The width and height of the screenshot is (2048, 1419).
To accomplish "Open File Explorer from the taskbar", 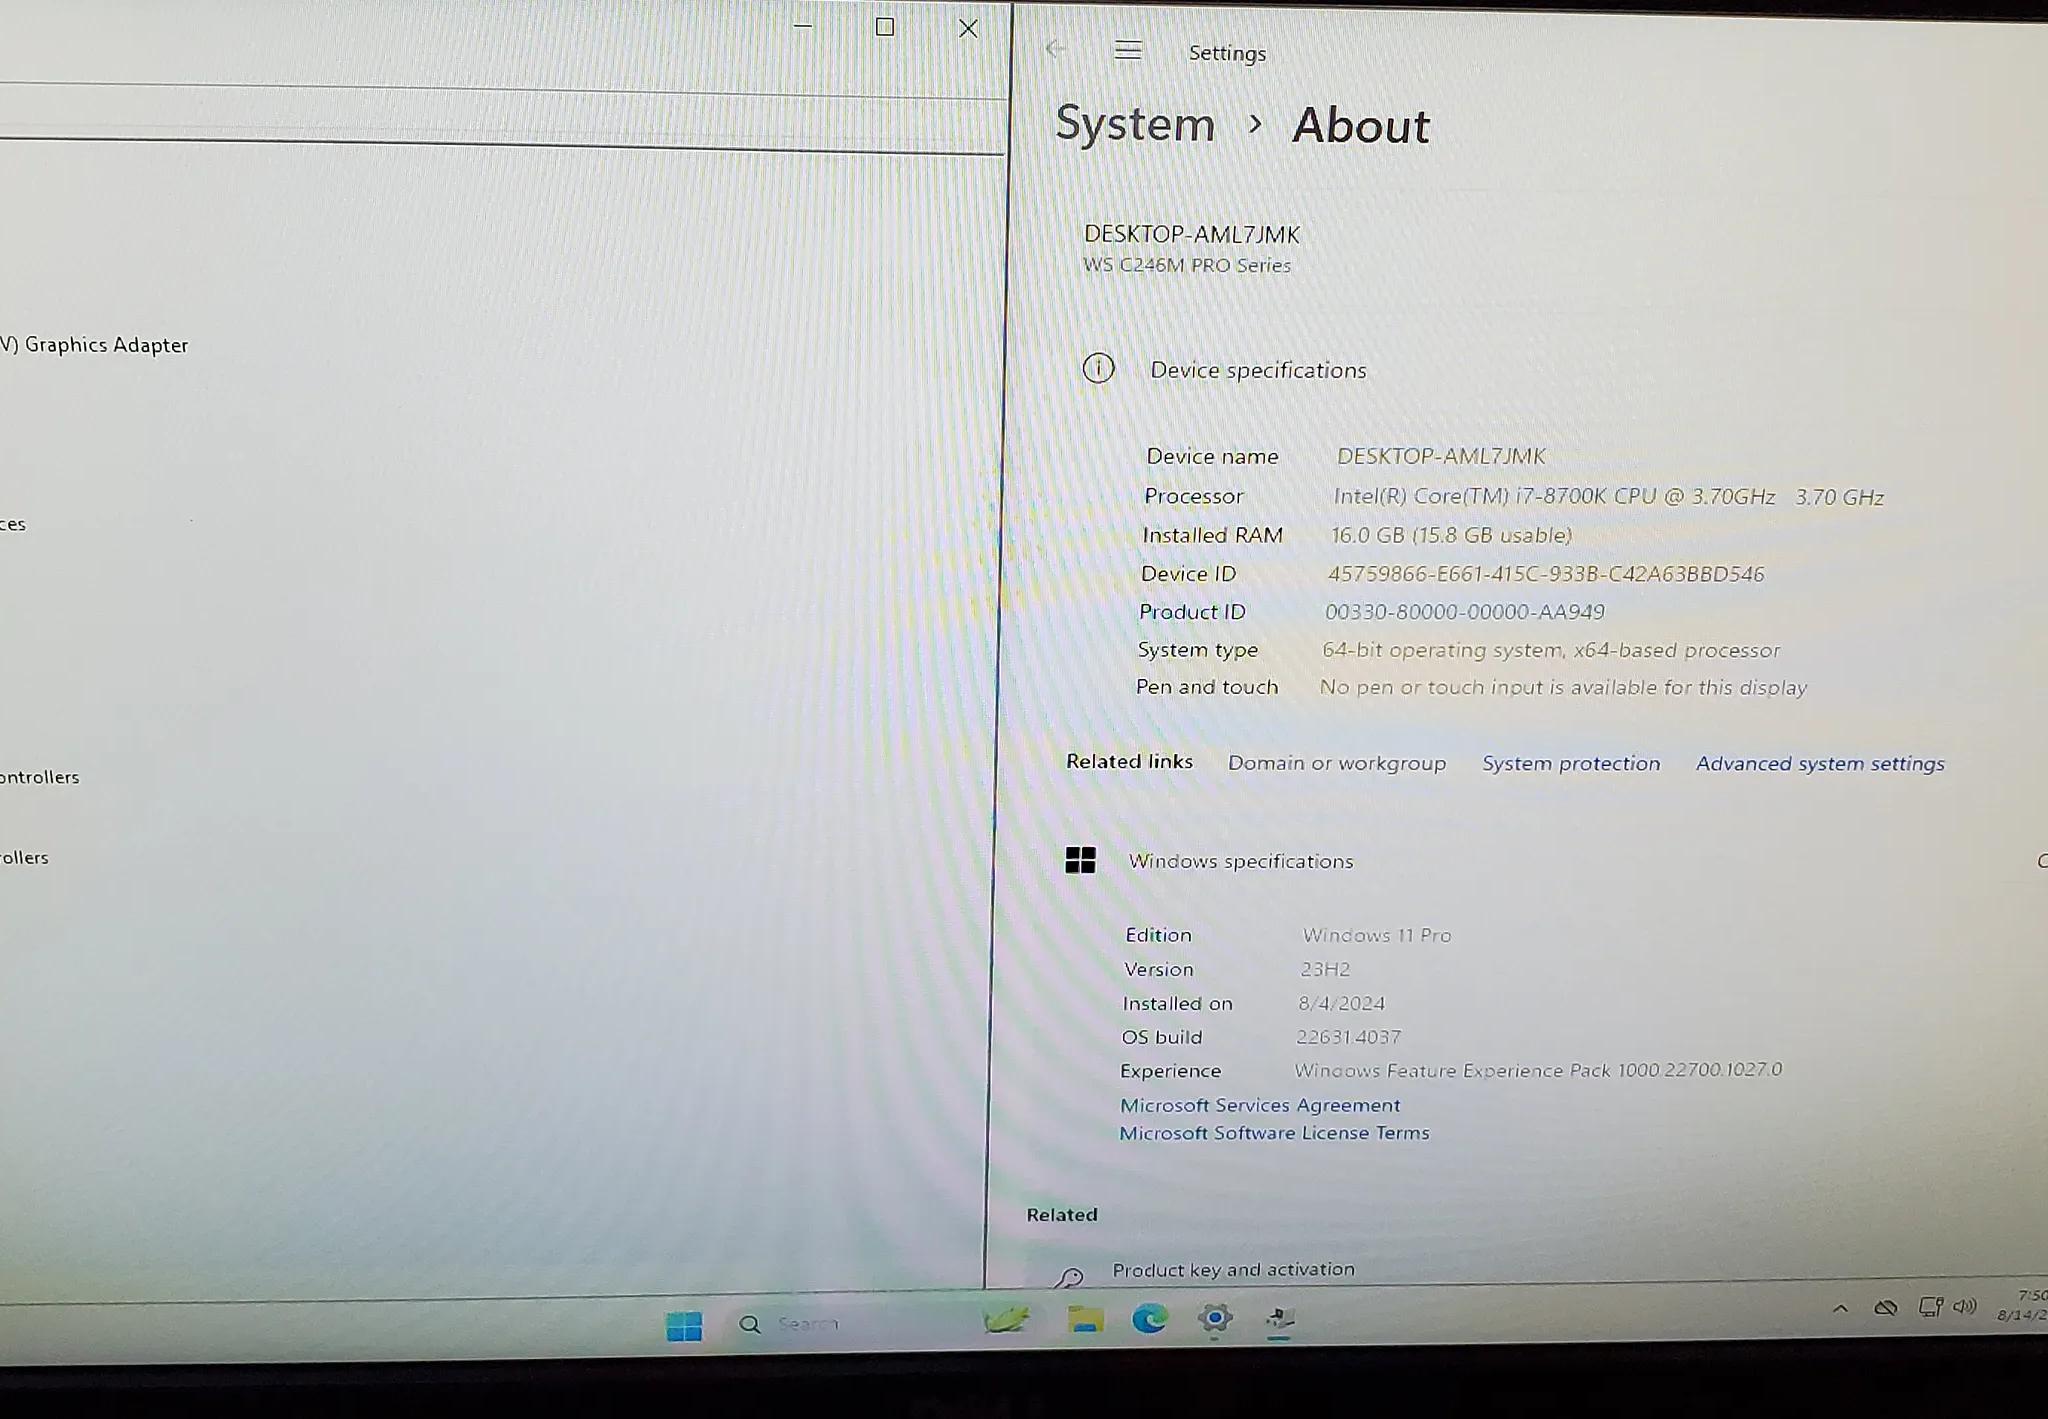I will click(1085, 1320).
